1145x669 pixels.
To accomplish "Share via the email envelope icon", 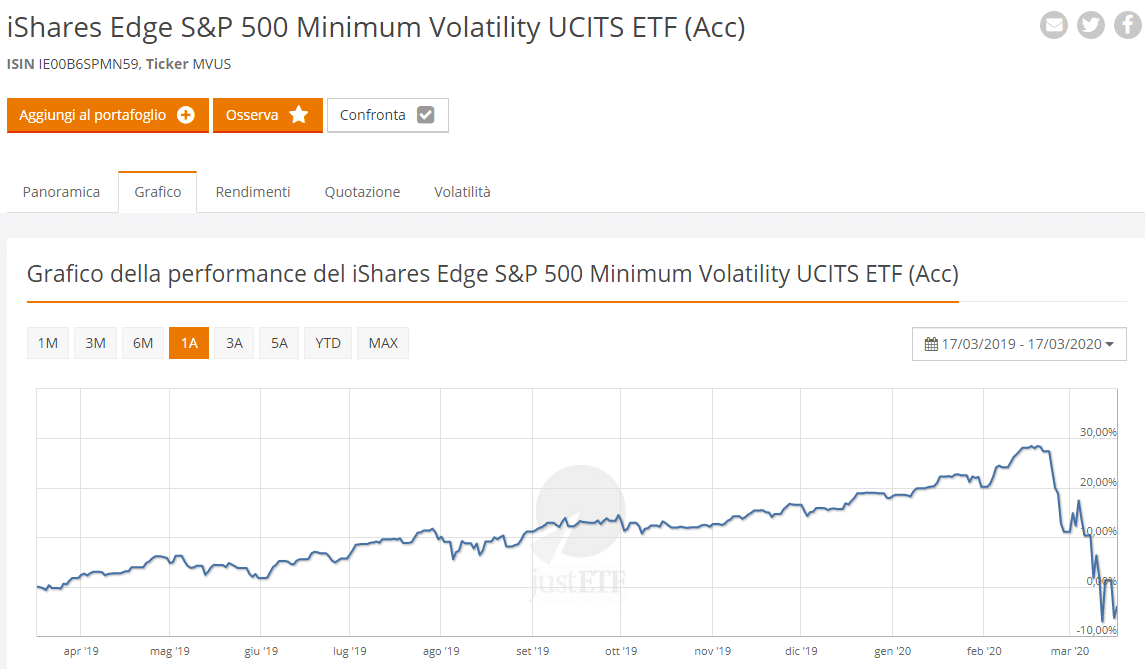I will click(1054, 25).
